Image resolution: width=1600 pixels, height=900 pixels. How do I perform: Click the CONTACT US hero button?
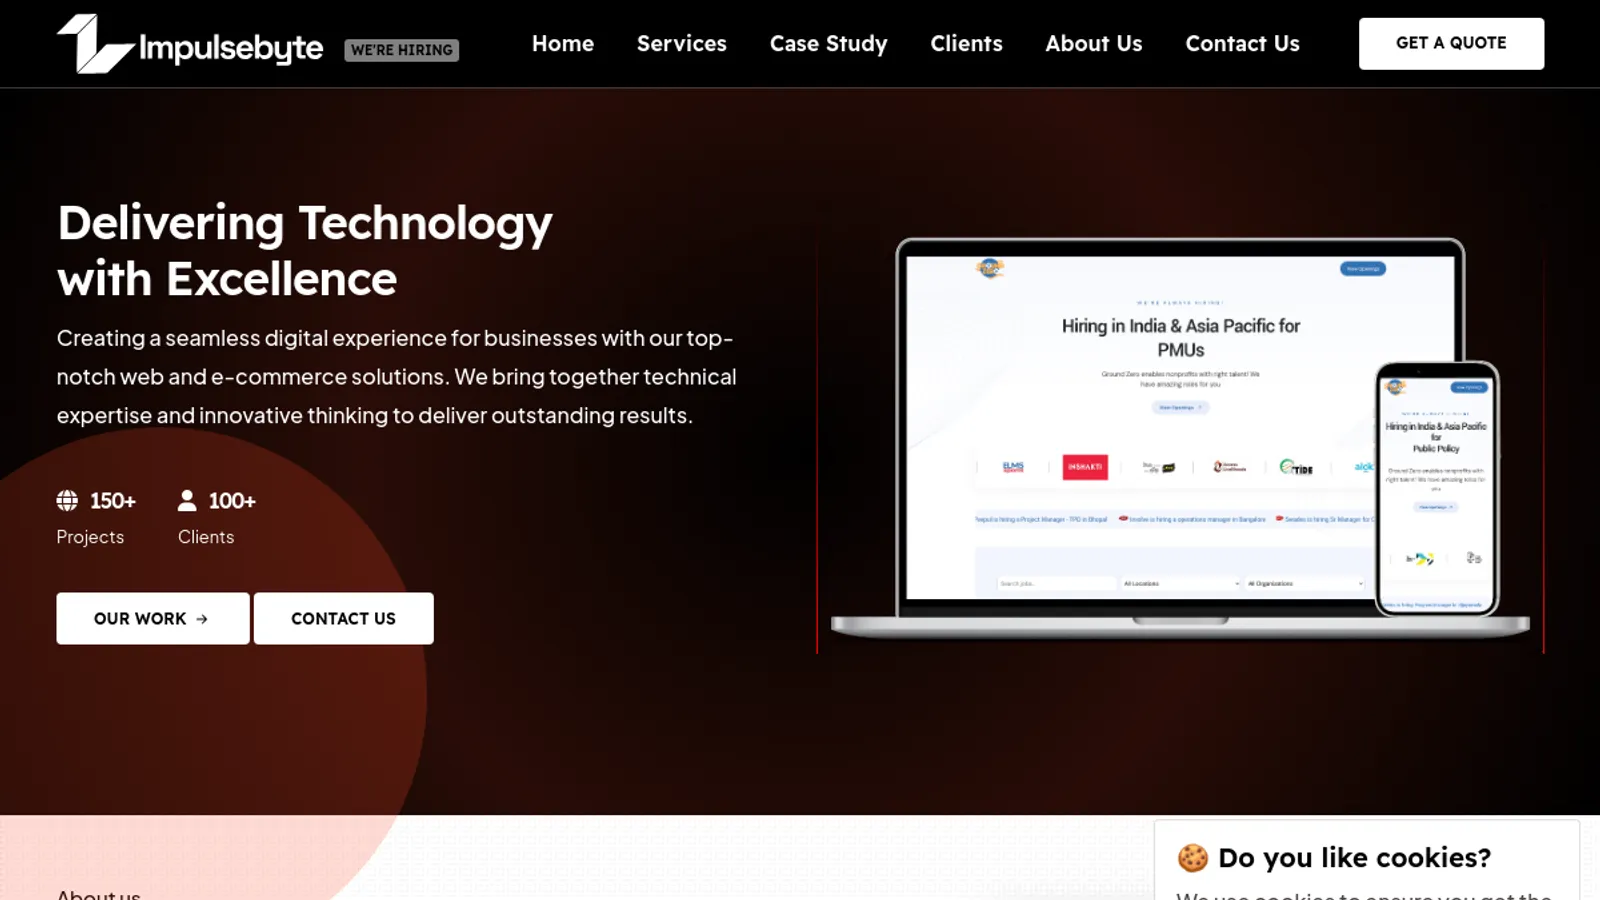click(344, 618)
